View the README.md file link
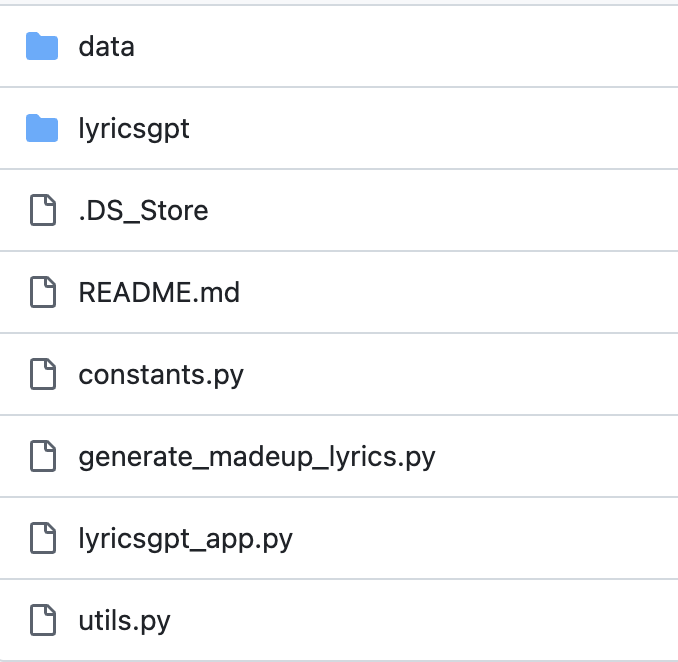The height and width of the screenshot is (662, 678). pos(159,292)
